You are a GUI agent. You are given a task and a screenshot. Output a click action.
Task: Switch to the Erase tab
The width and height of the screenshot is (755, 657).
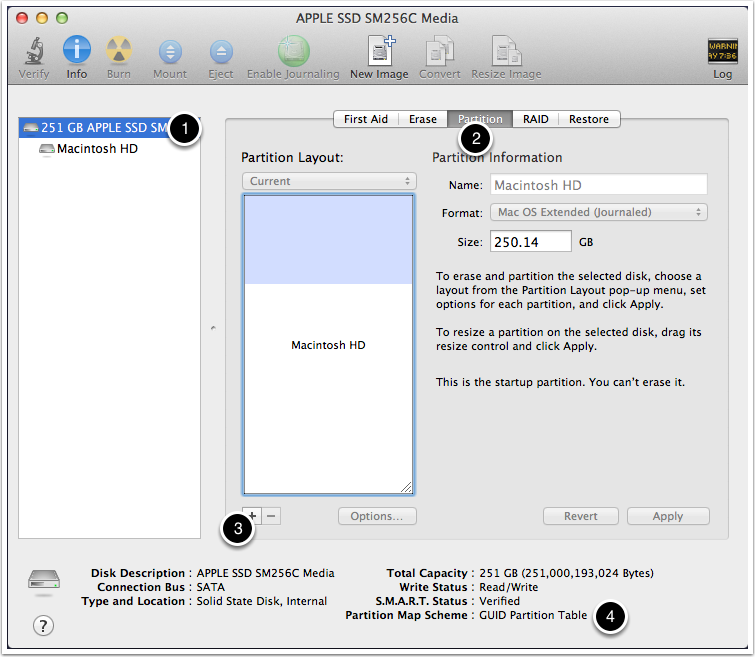422,119
